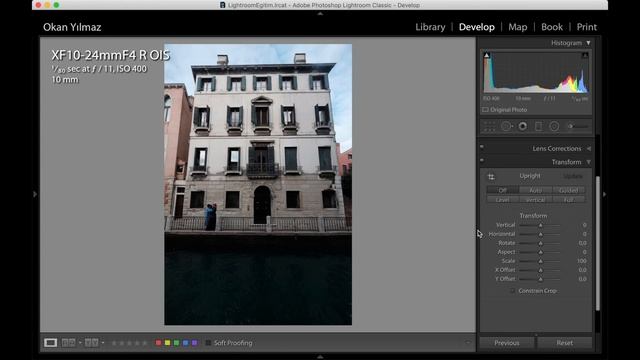Show the bottom filmstrip panel
The width and height of the screenshot is (640, 360).
click(320, 357)
